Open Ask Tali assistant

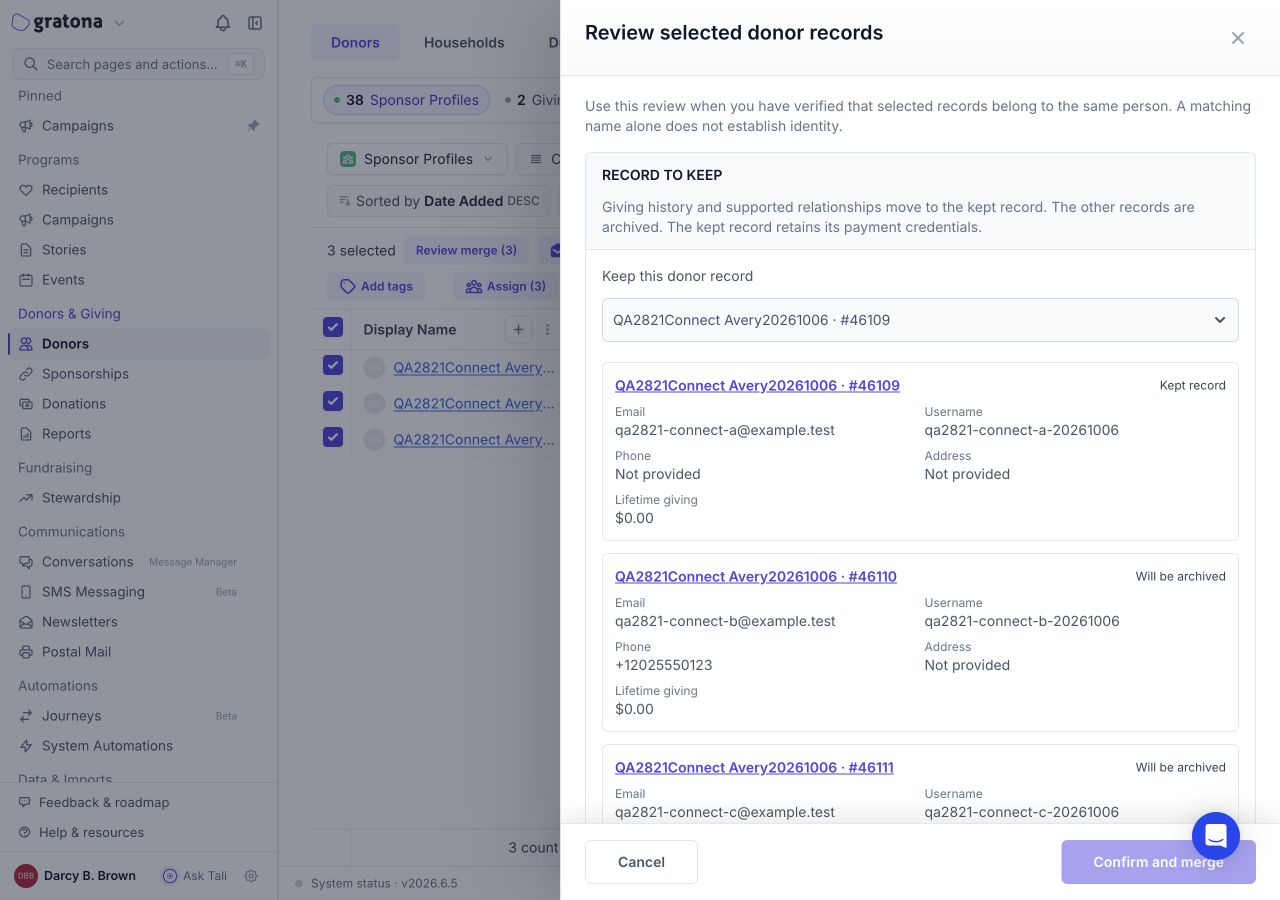pos(195,876)
